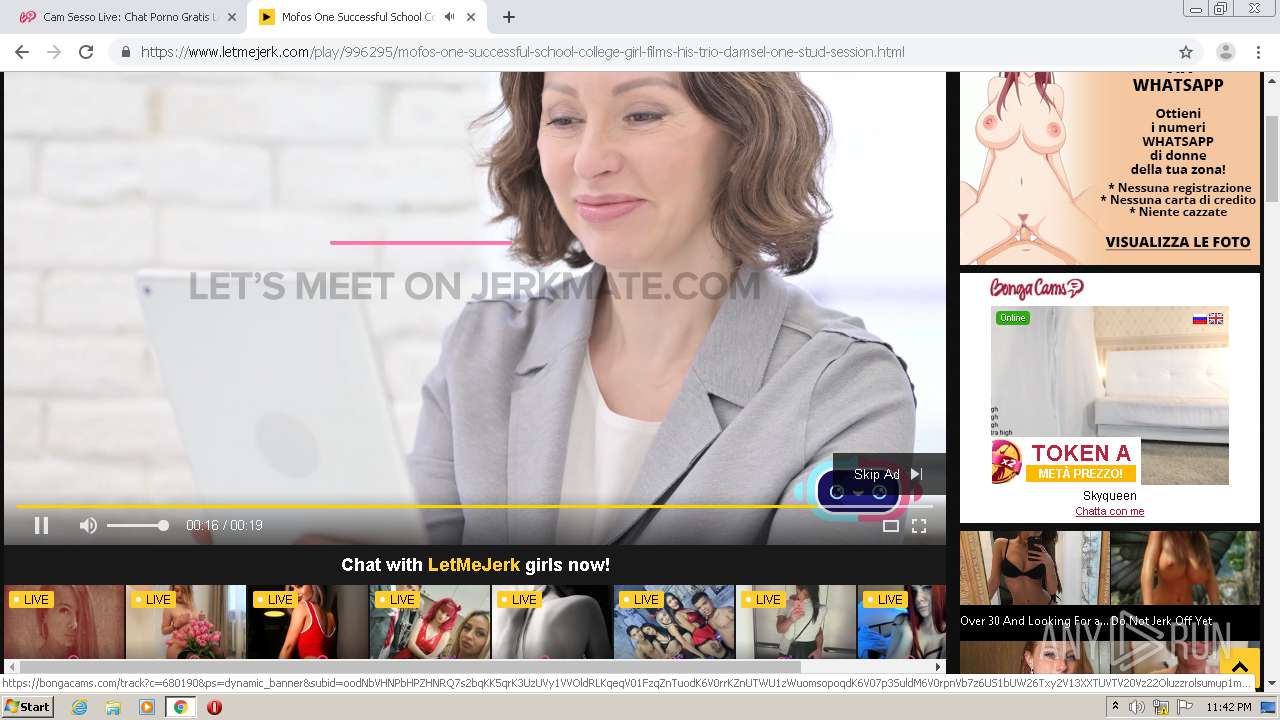Toggle theater mode in the player
This screenshot has height=720, width=1280.
(890, 526)
